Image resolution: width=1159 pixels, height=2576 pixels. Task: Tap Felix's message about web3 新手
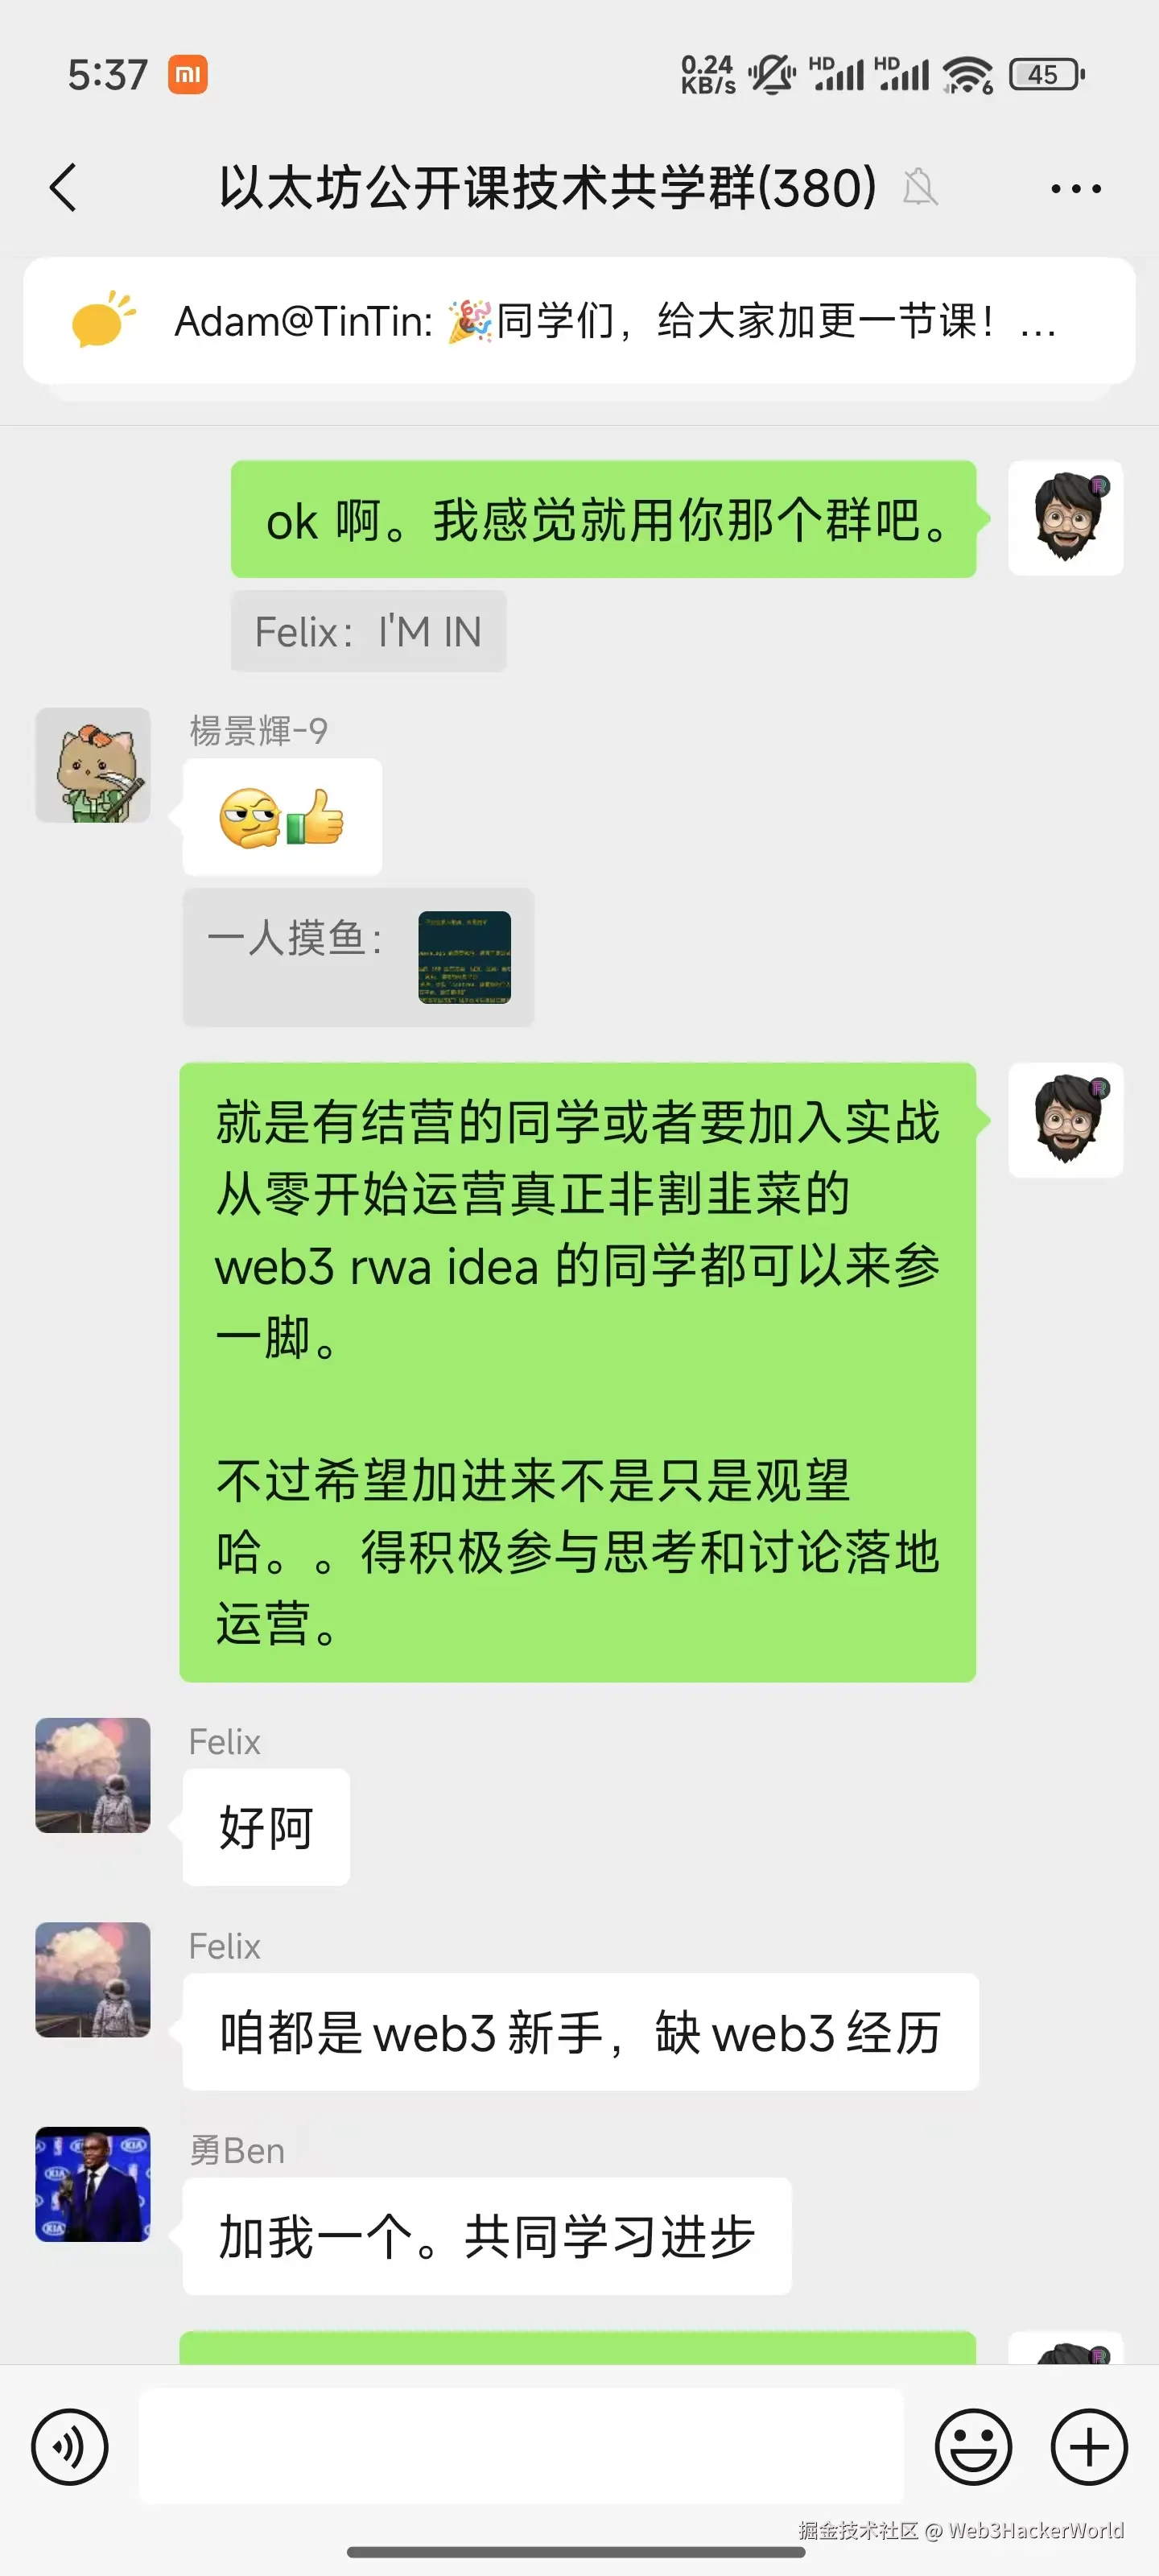(x=580, y=2032)
